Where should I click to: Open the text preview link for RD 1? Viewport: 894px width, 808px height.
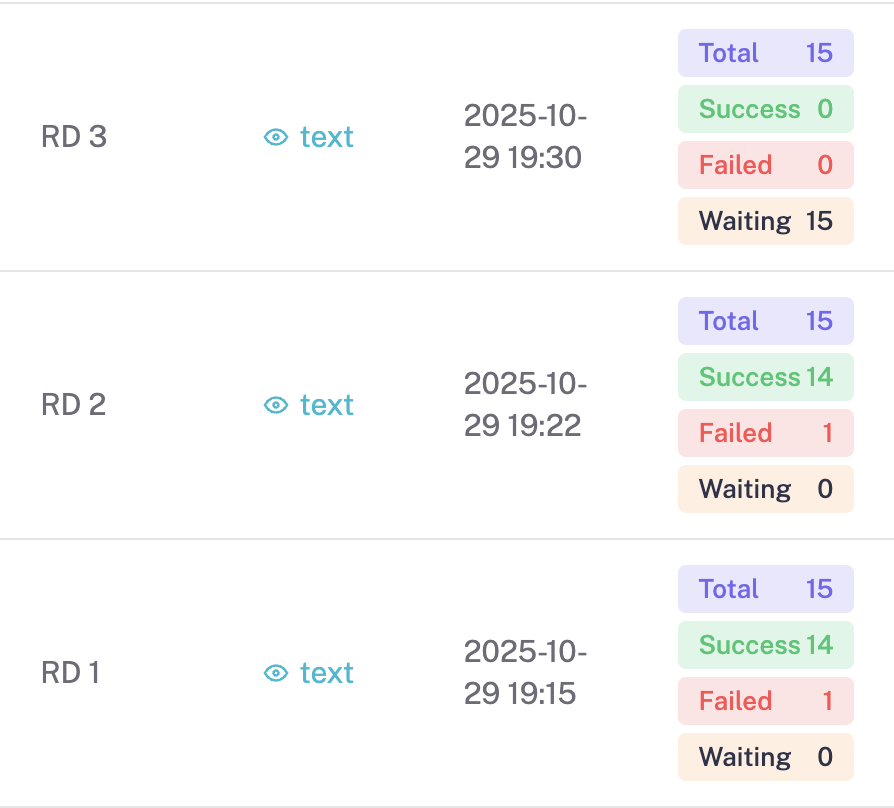[x=326, y=673]
